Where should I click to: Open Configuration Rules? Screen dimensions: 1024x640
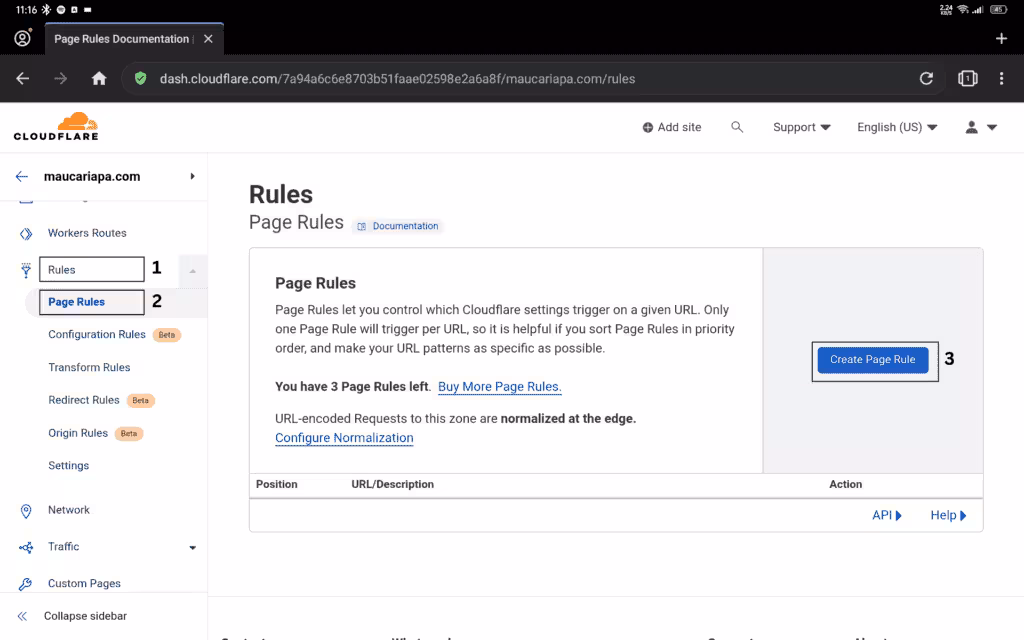point(97,334)
